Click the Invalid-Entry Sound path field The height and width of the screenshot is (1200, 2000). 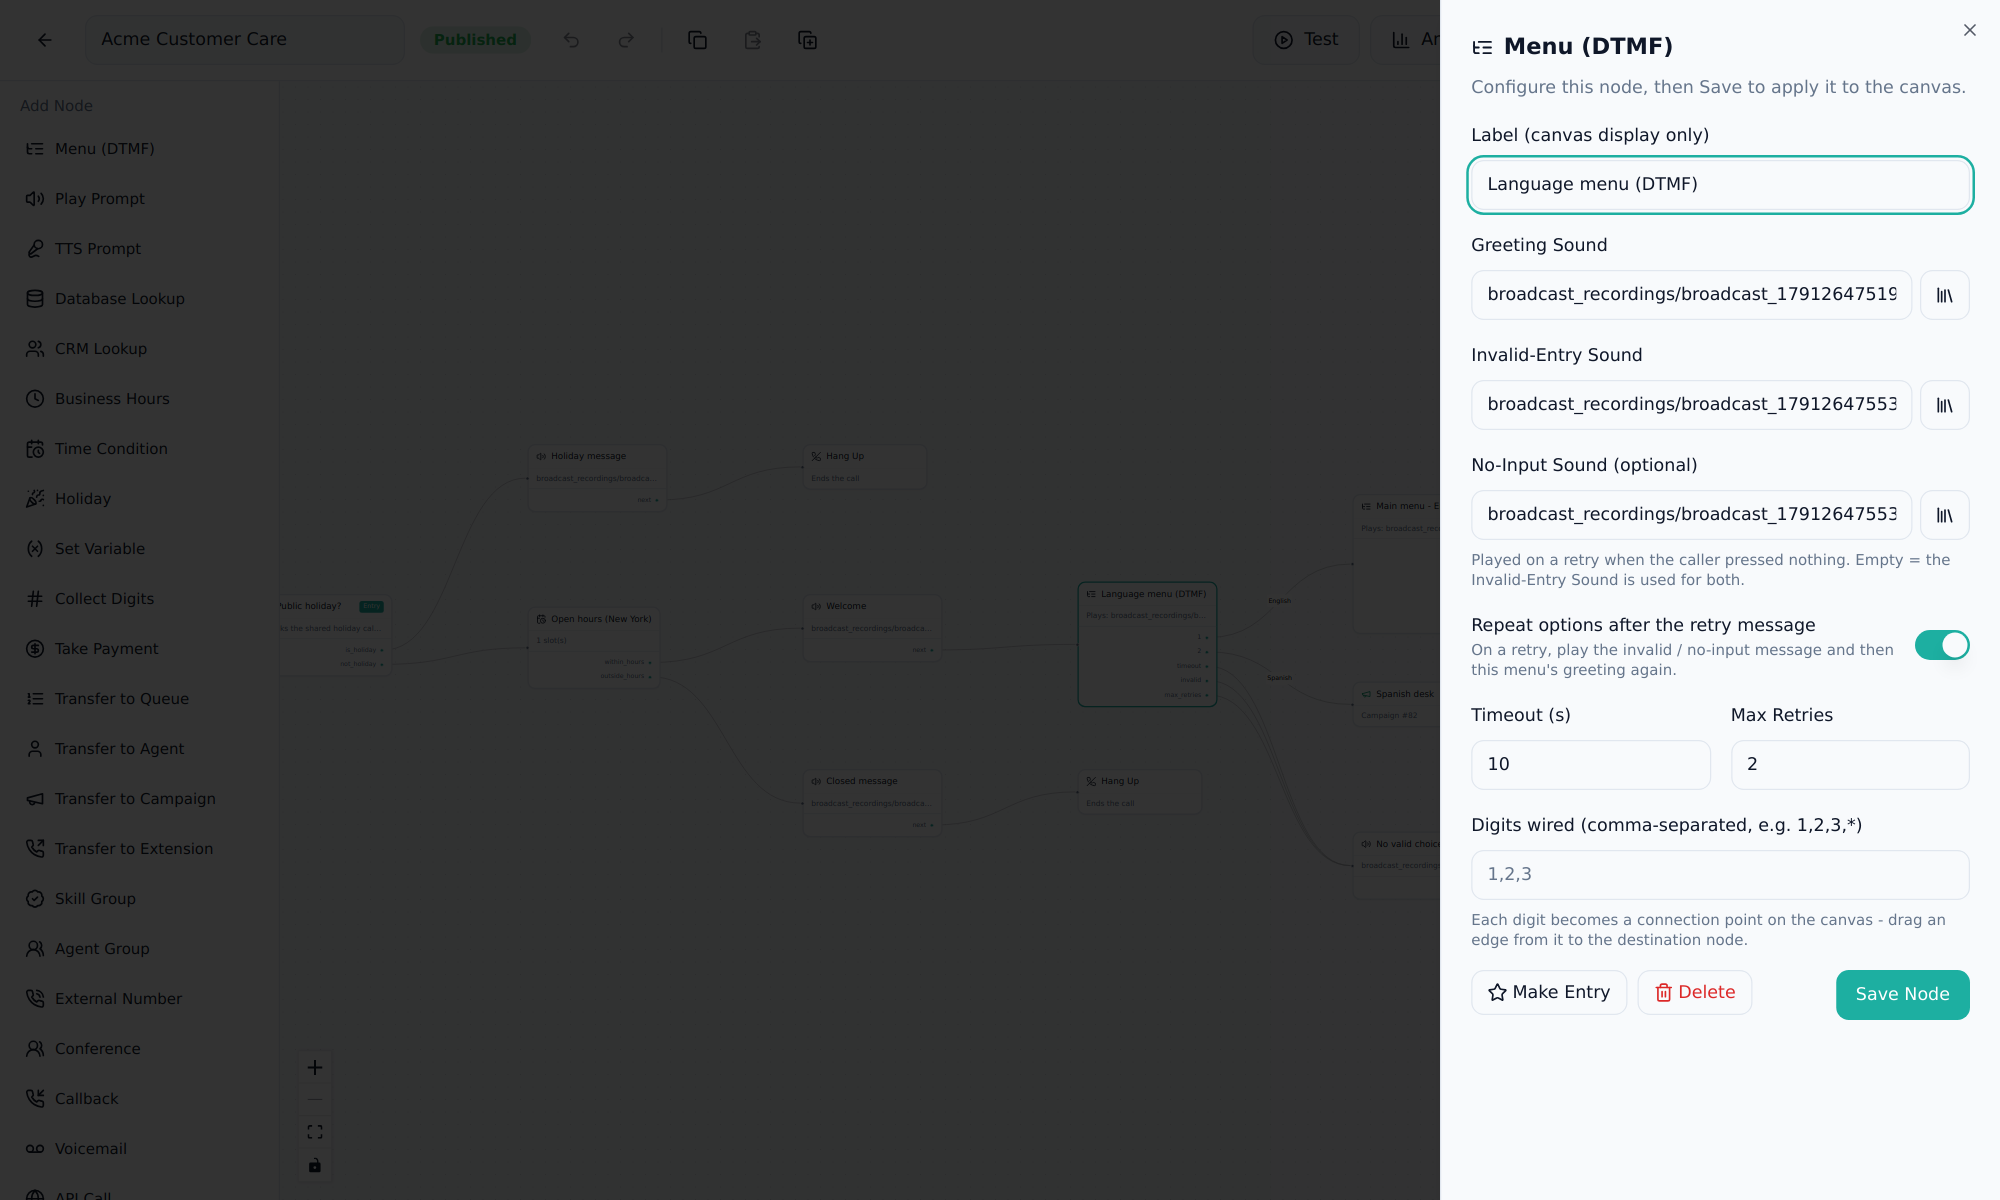pyautogui.click(x=1691, y=405)
